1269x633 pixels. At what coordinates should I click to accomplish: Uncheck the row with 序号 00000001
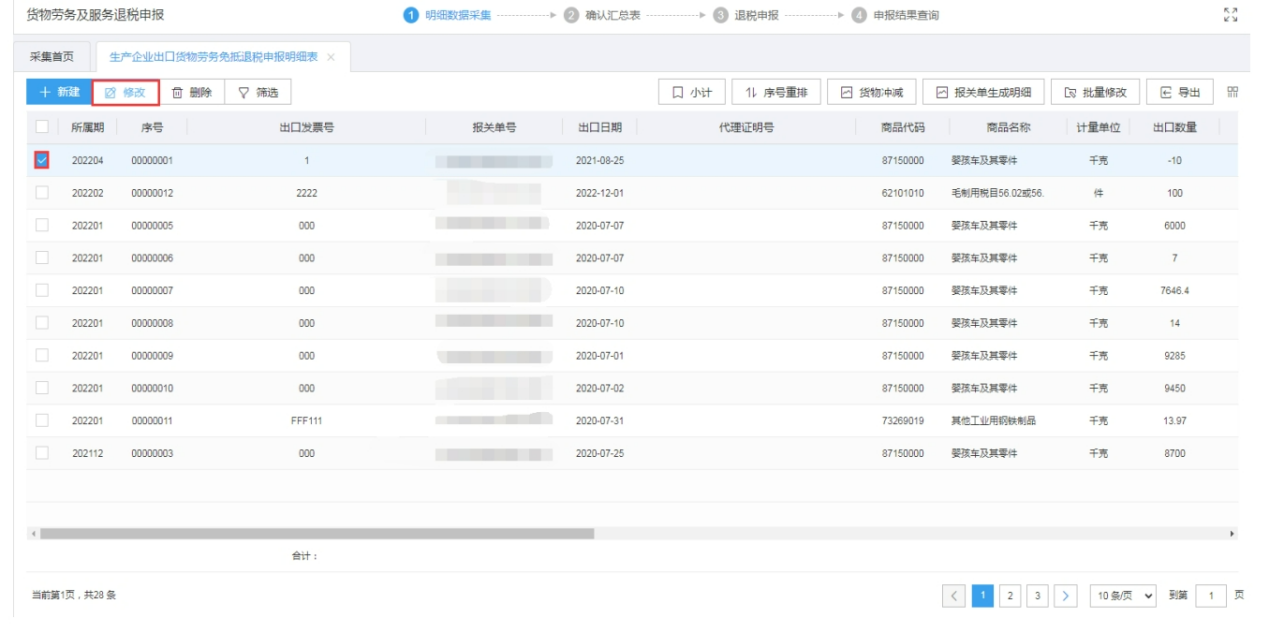coord(42,160)
